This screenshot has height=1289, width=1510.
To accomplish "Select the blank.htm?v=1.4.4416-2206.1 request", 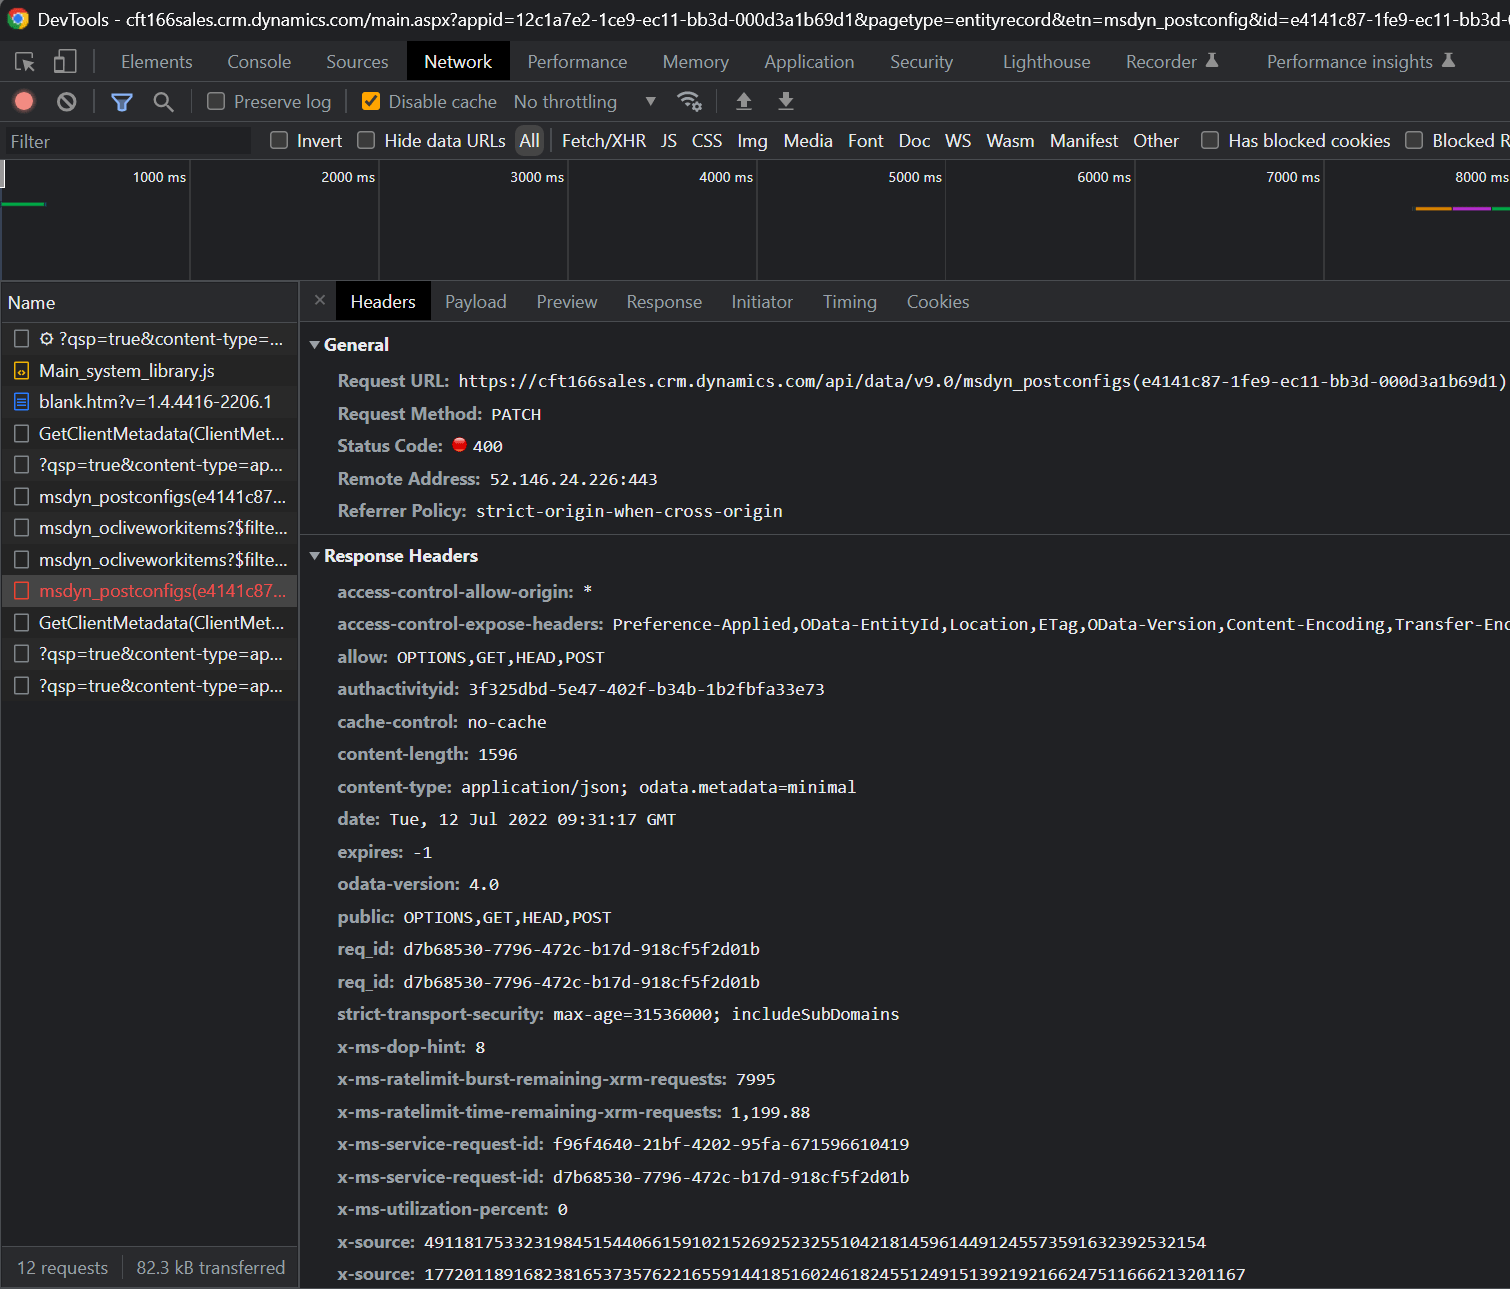I will click(150, 402).
